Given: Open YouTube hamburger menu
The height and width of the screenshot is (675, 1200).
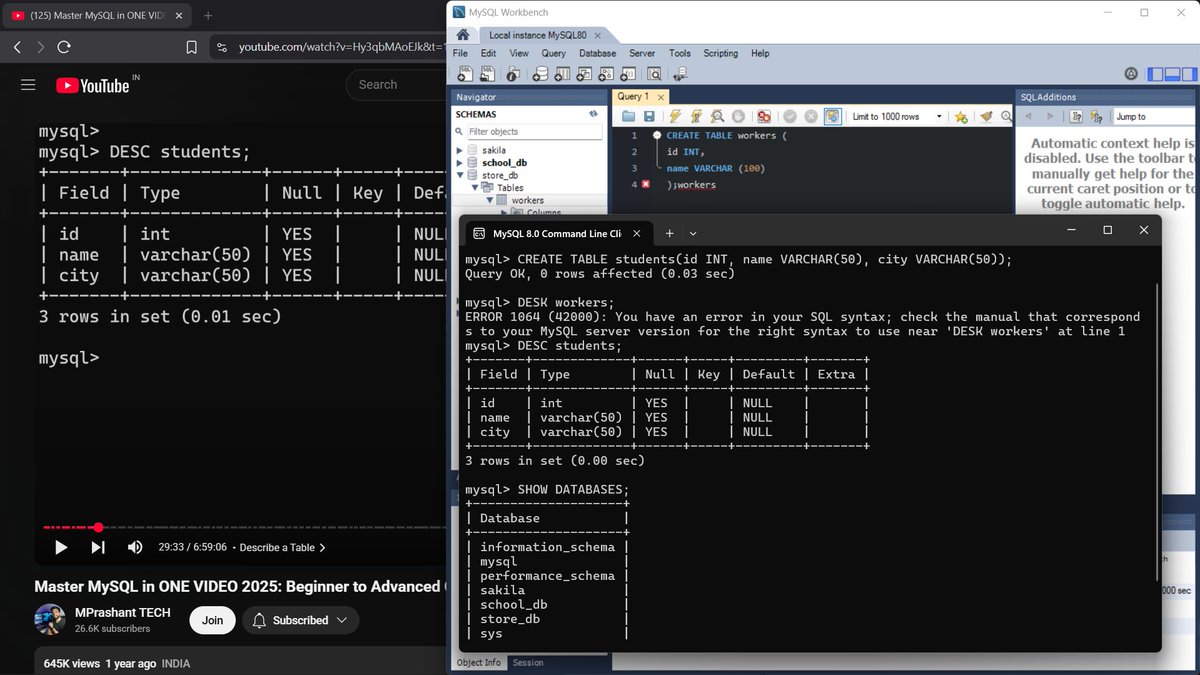Looking at the screenshot, I should 28,85.
